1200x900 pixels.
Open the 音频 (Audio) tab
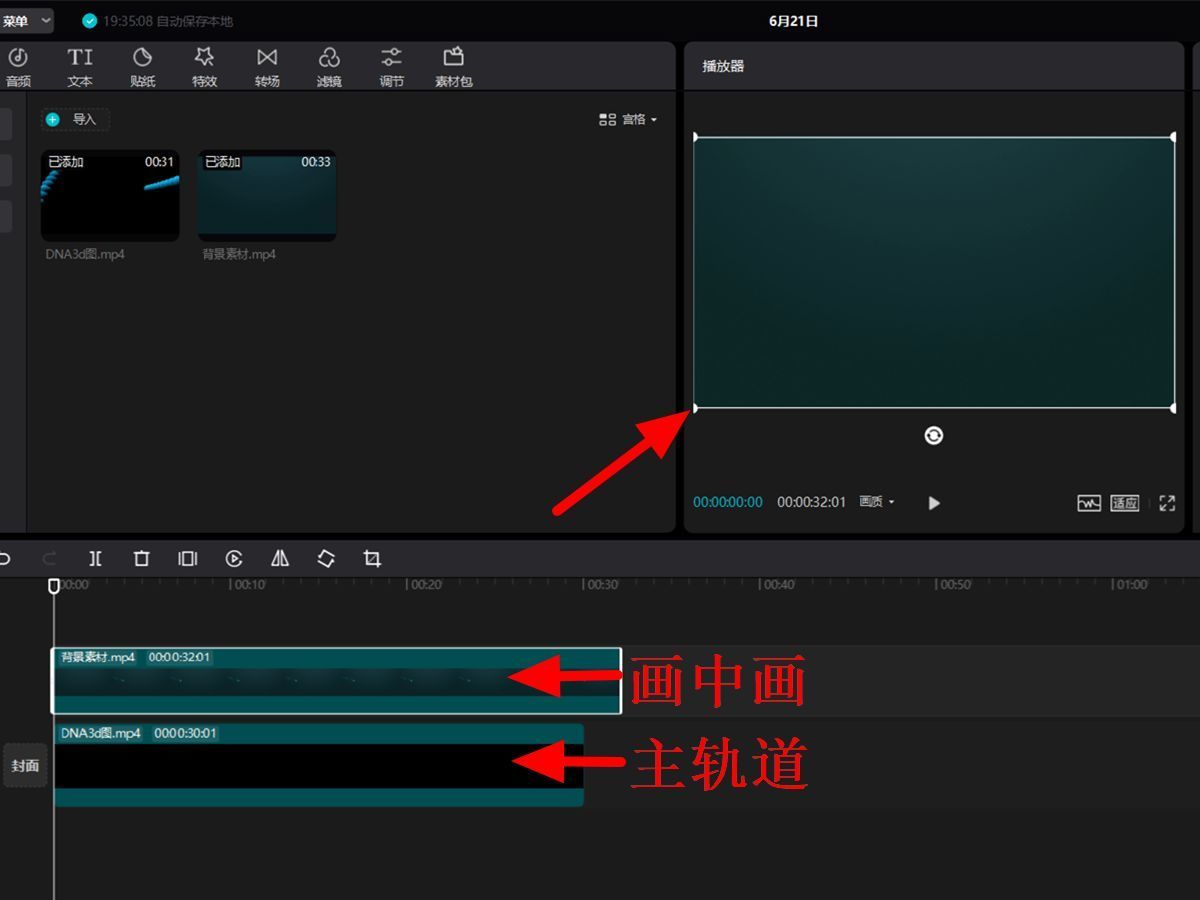point(18,66)
